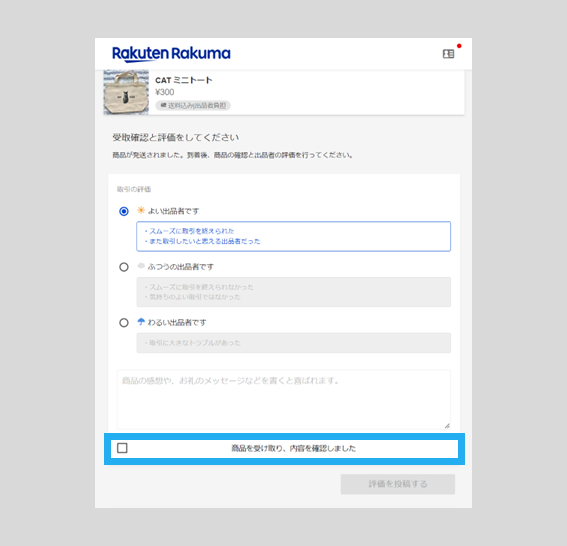567x546 pixels.
Task: Click the grey bad-seller description box
Action: click(294, 343)
